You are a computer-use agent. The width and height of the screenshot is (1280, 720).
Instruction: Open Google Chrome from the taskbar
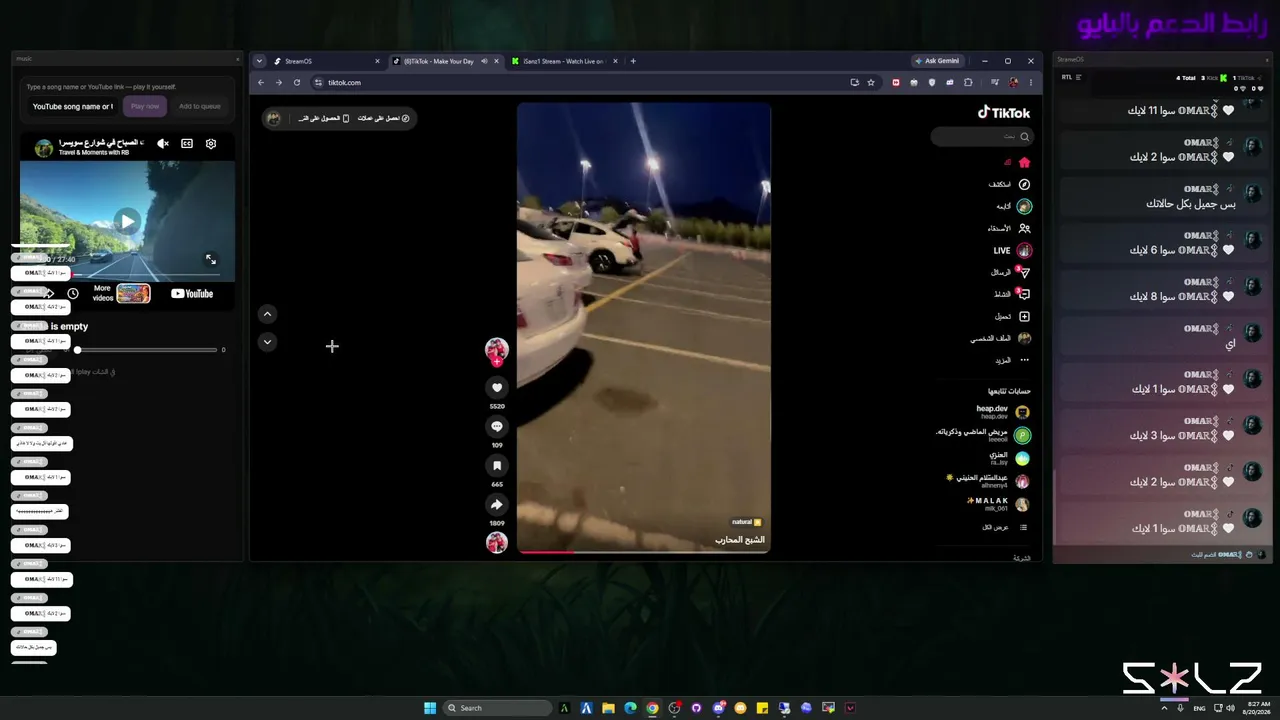pyautogui.click(x=652, y=708)
